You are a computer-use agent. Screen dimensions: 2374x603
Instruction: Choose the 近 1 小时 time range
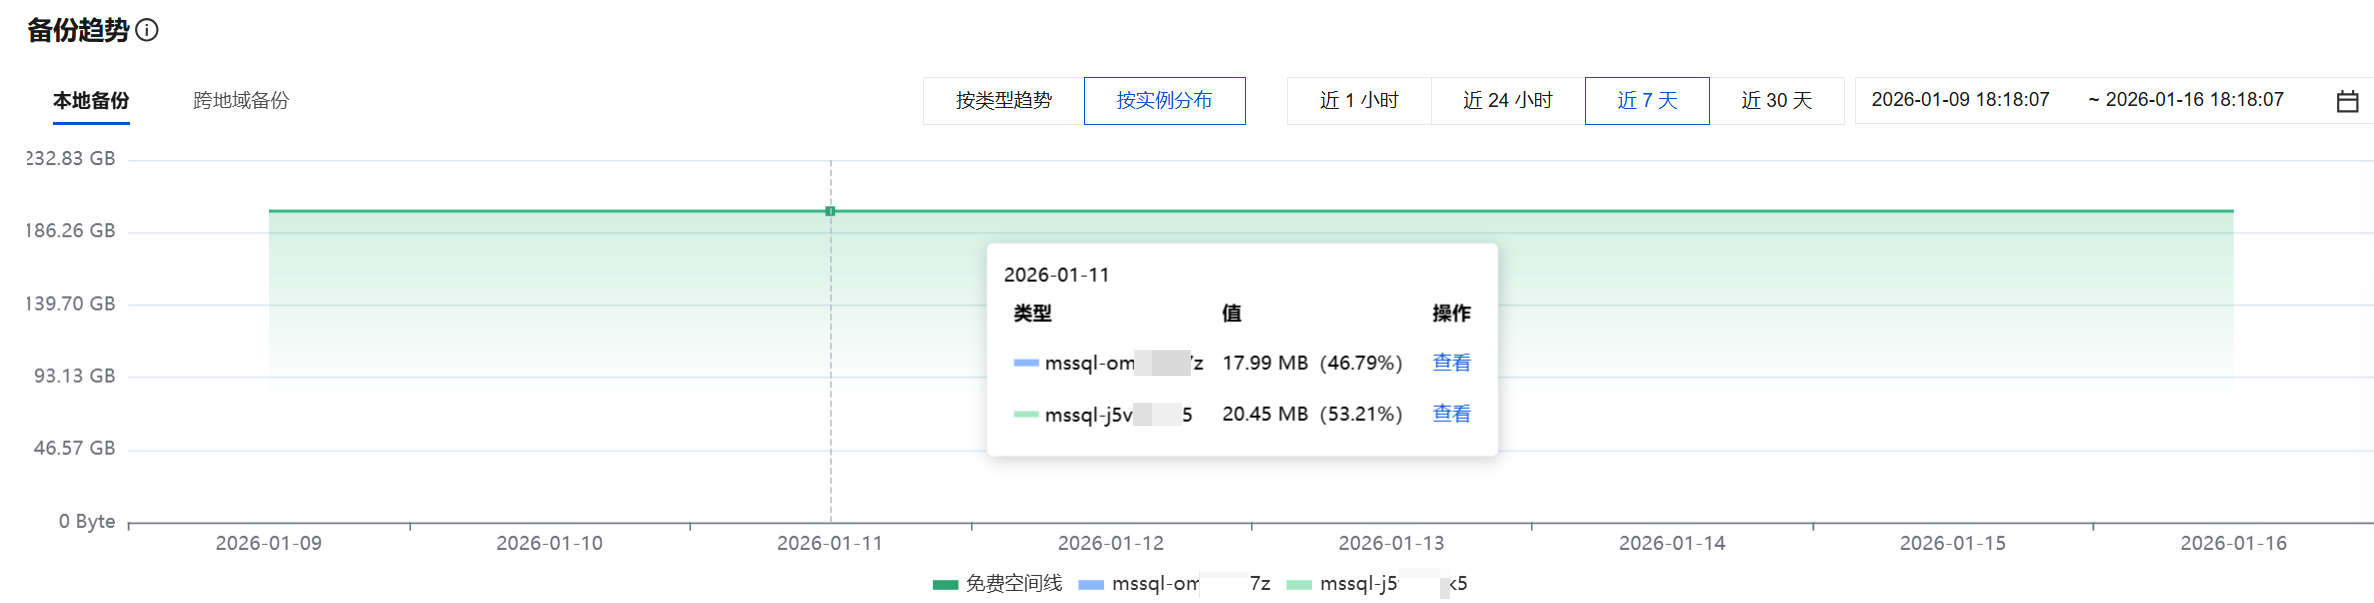pos(1358,101)
